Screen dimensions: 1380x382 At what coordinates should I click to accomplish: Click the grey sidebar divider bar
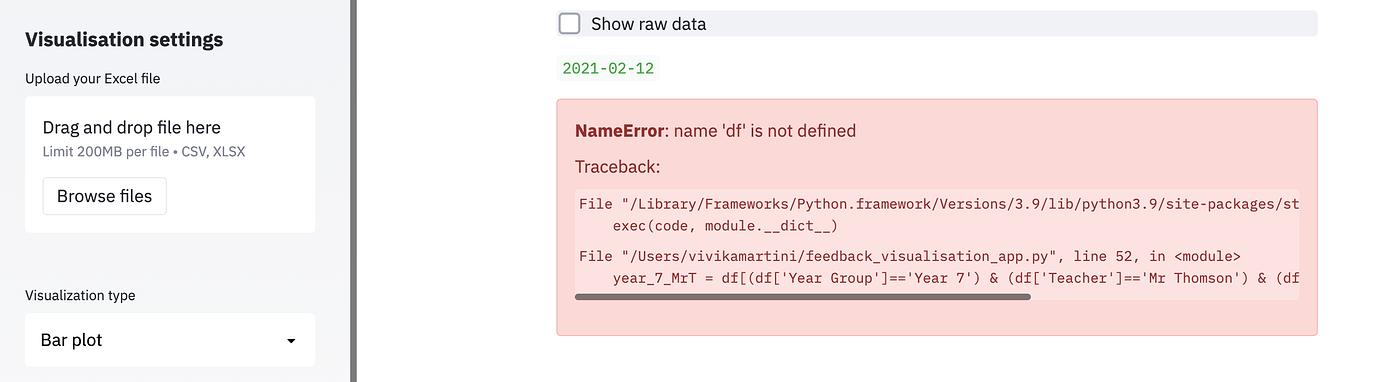point(353,191)
